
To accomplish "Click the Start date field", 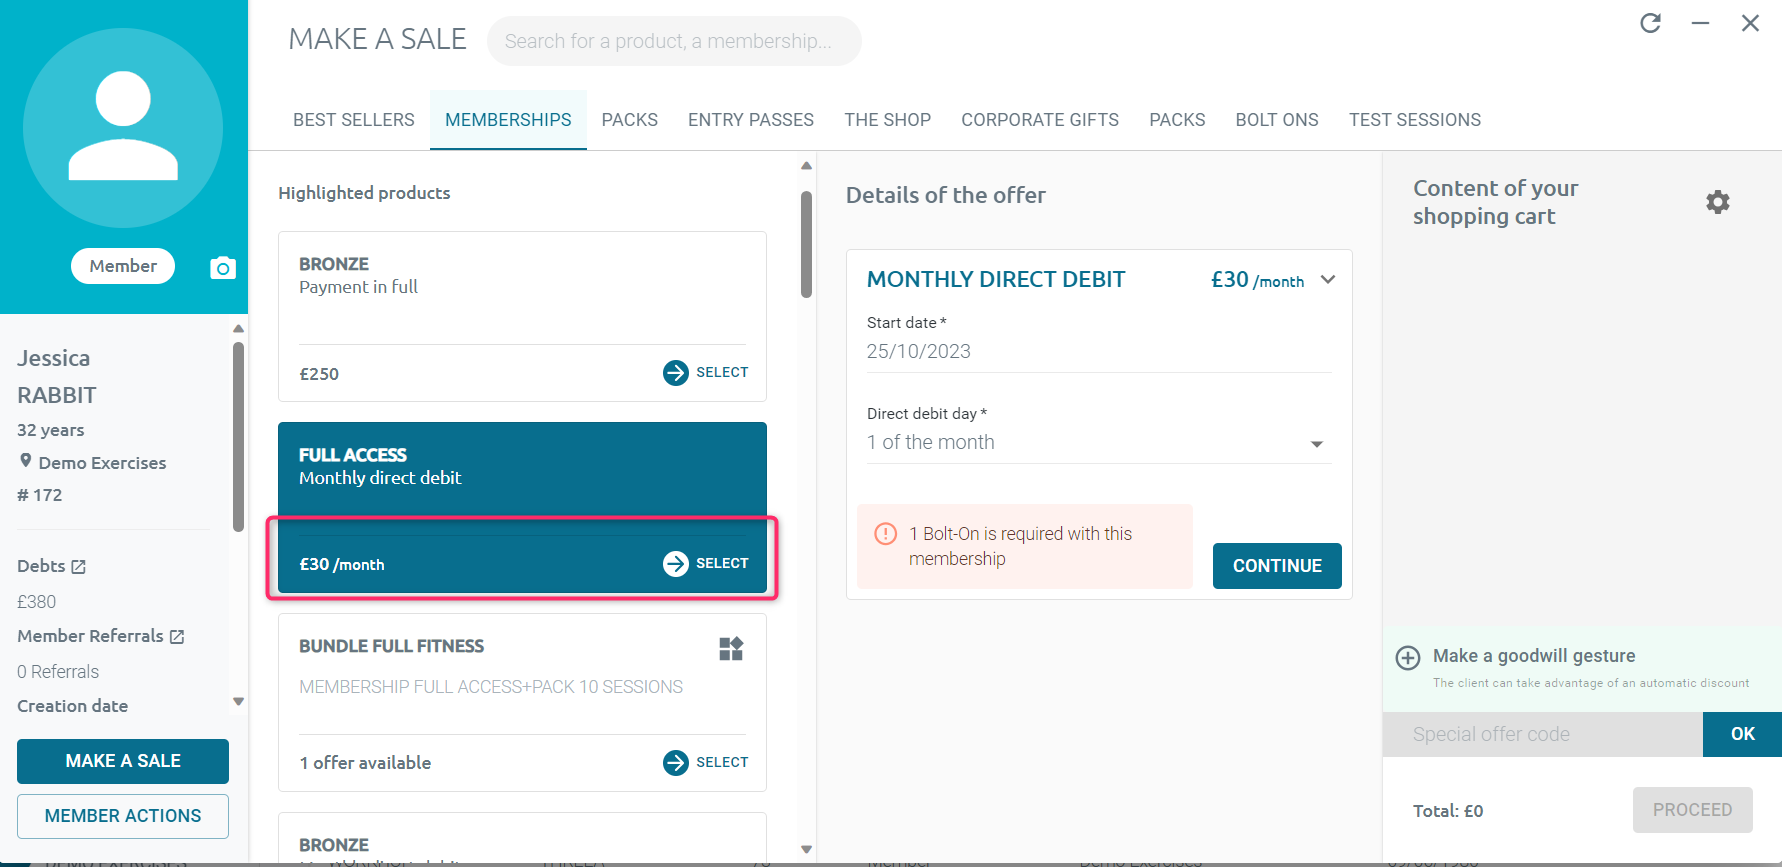I will (1099, 351).
